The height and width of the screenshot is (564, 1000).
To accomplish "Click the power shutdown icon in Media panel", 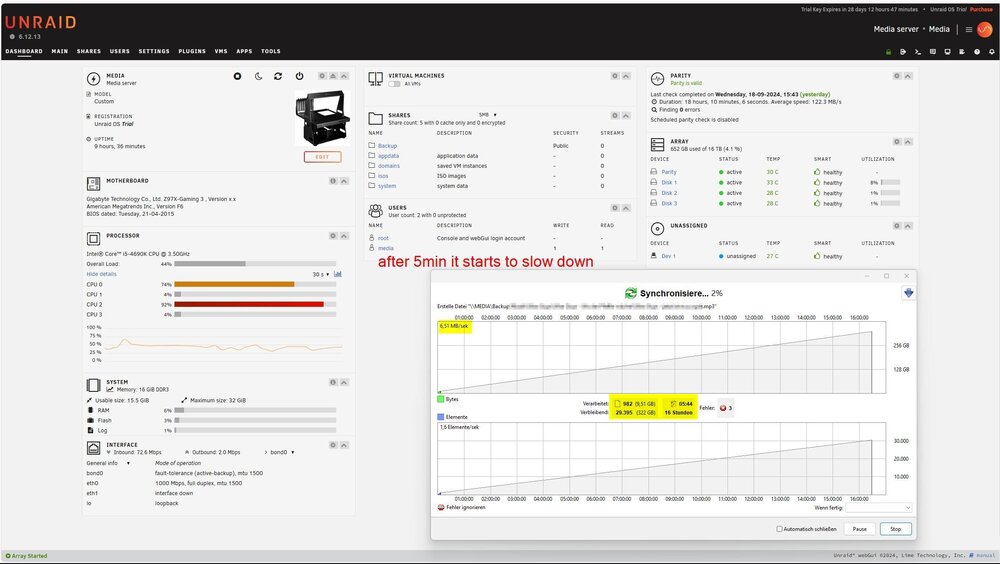I will tap(299, 76).
